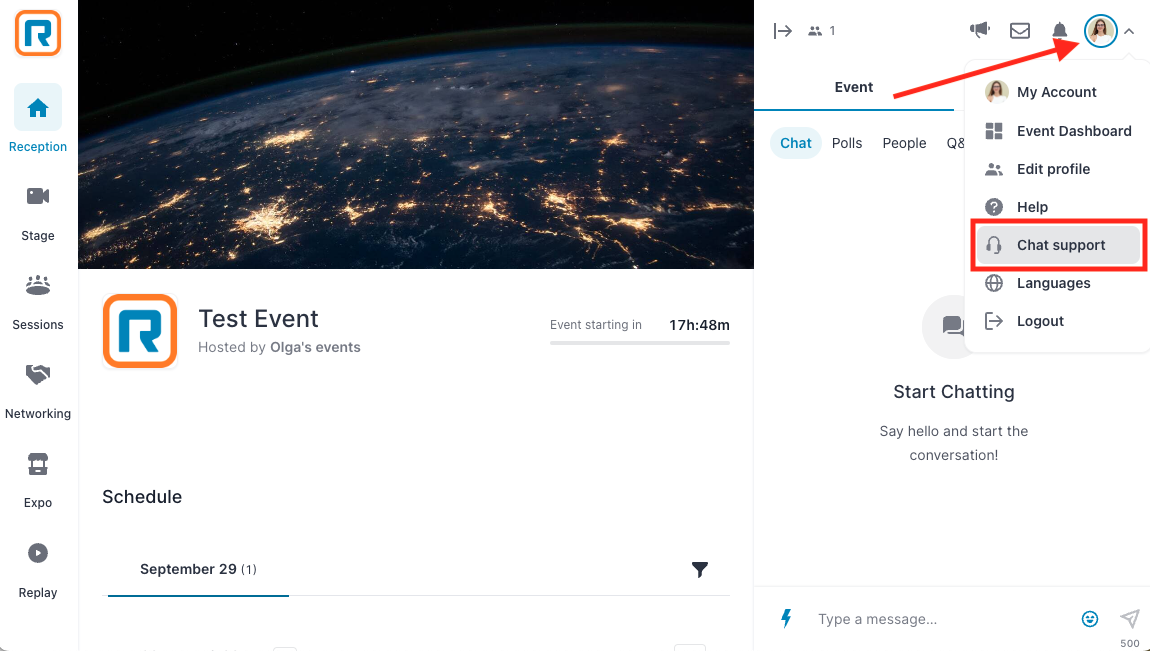1150x651 pixels.
Task: Select Chat support menu item
Action: [1058, 245]
